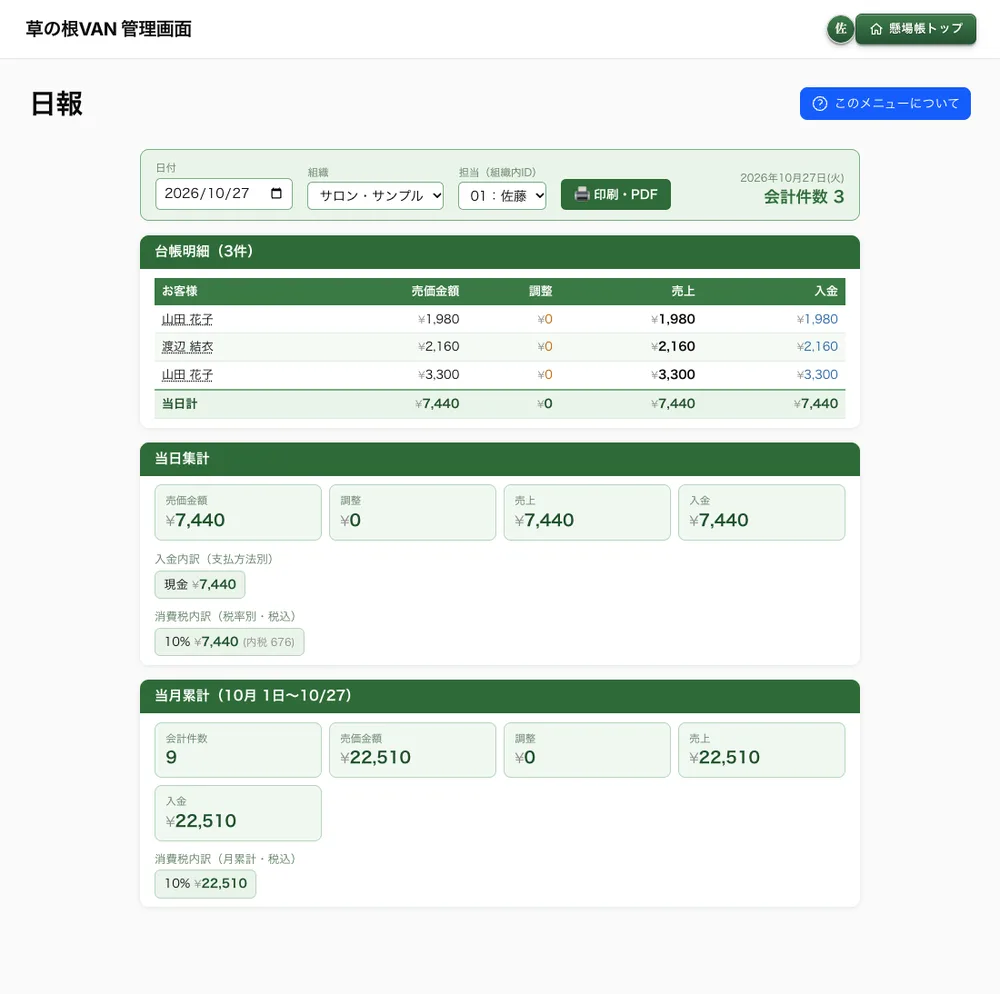Screen dimensions: 1000x994
Task: Open 懸場帳トップ home button
Action: pyautogui.click(x=915, y=29)
